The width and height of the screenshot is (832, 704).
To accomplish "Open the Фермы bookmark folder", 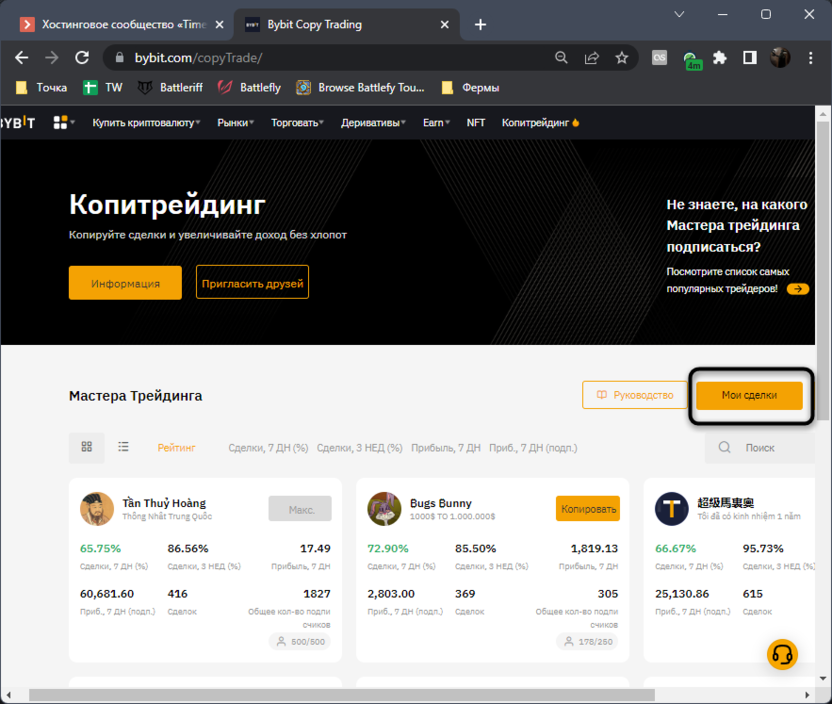I will [470, 88].
